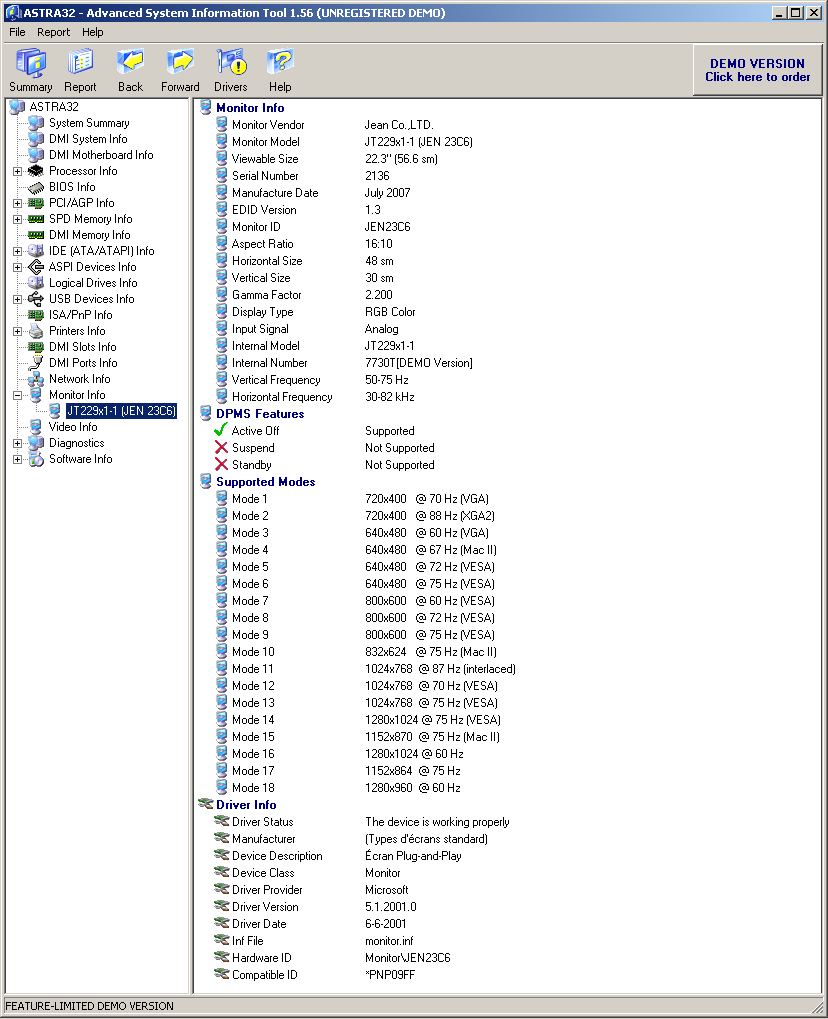
Task: Expand the Processor Info node
Action: pos(18,172)
